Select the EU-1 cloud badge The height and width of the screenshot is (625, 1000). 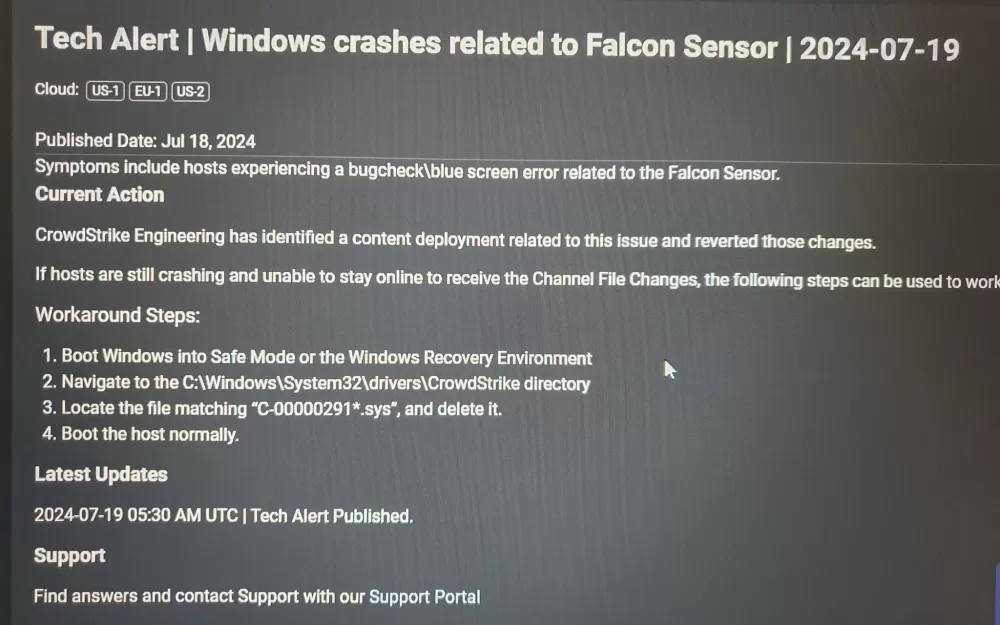[x=148, y=92]
